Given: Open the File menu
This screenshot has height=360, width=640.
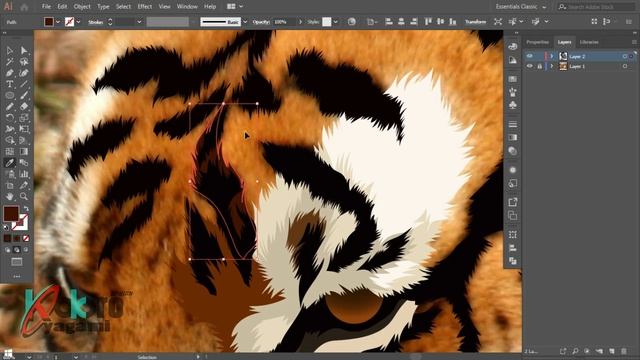Looking at the screenshot, I should [x=46, y=7].
